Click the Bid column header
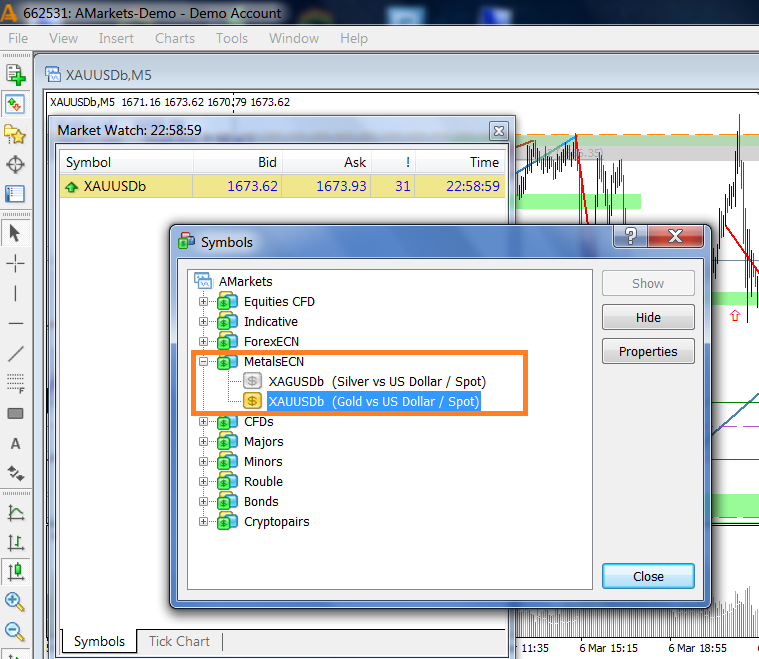759x659 pixels. [238, 162]
